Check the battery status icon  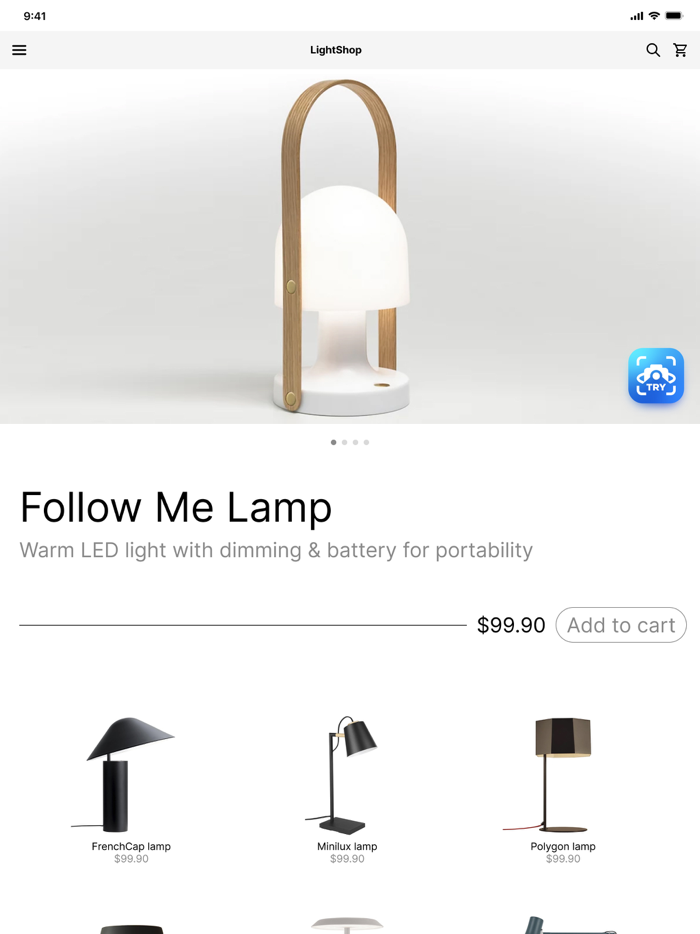point(674,16)
